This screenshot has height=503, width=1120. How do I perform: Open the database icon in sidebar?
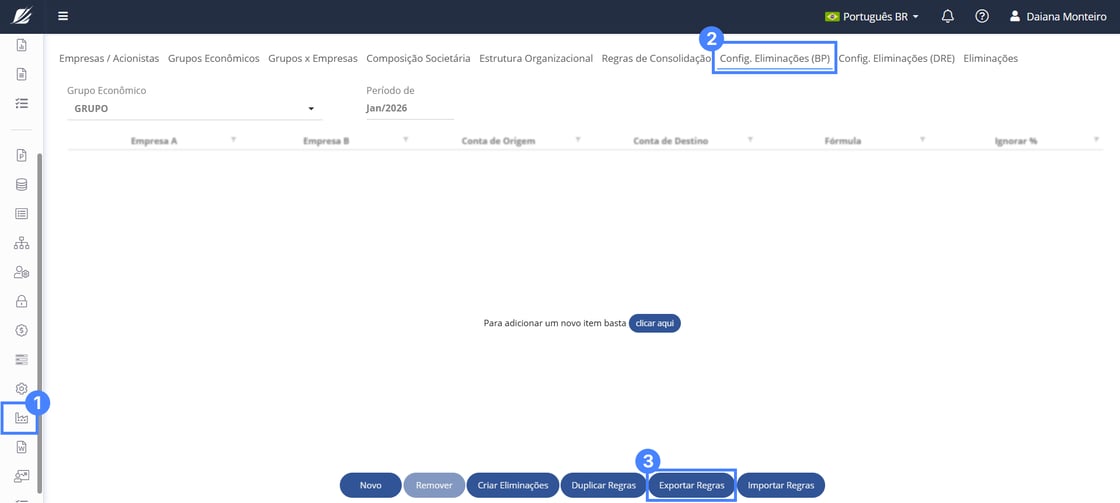coord(21,185)
